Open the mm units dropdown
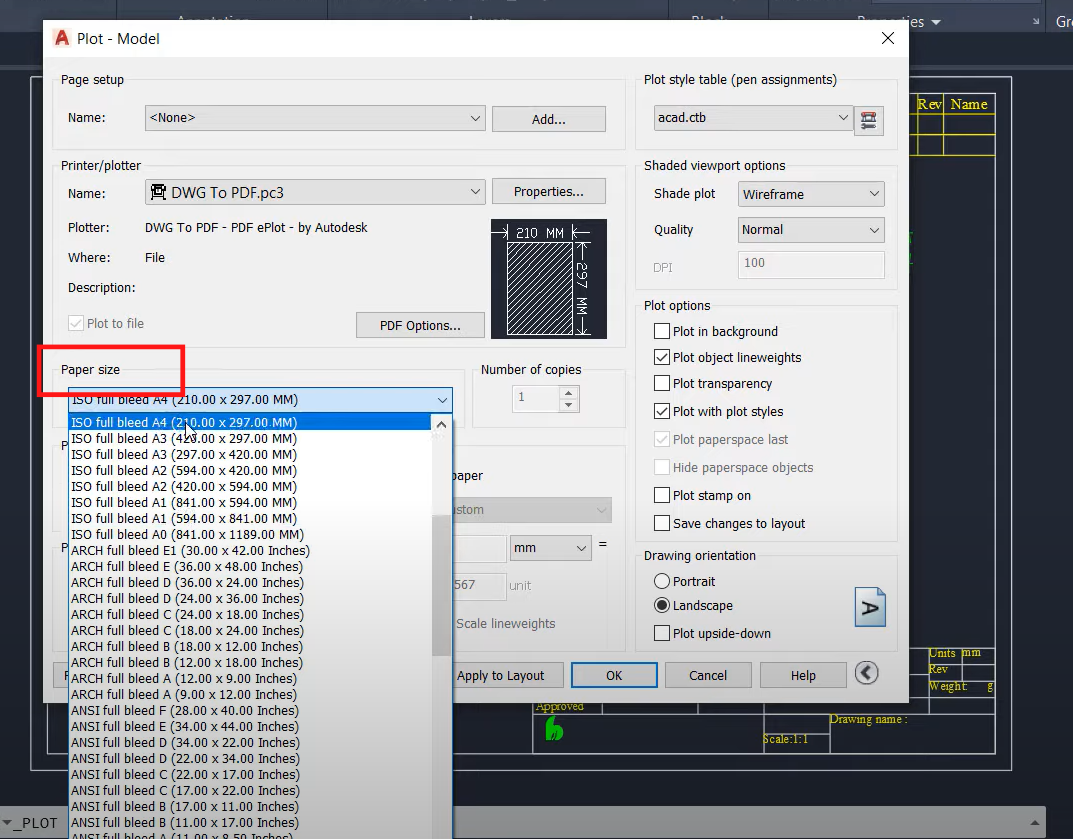 [x=550, y=548]
